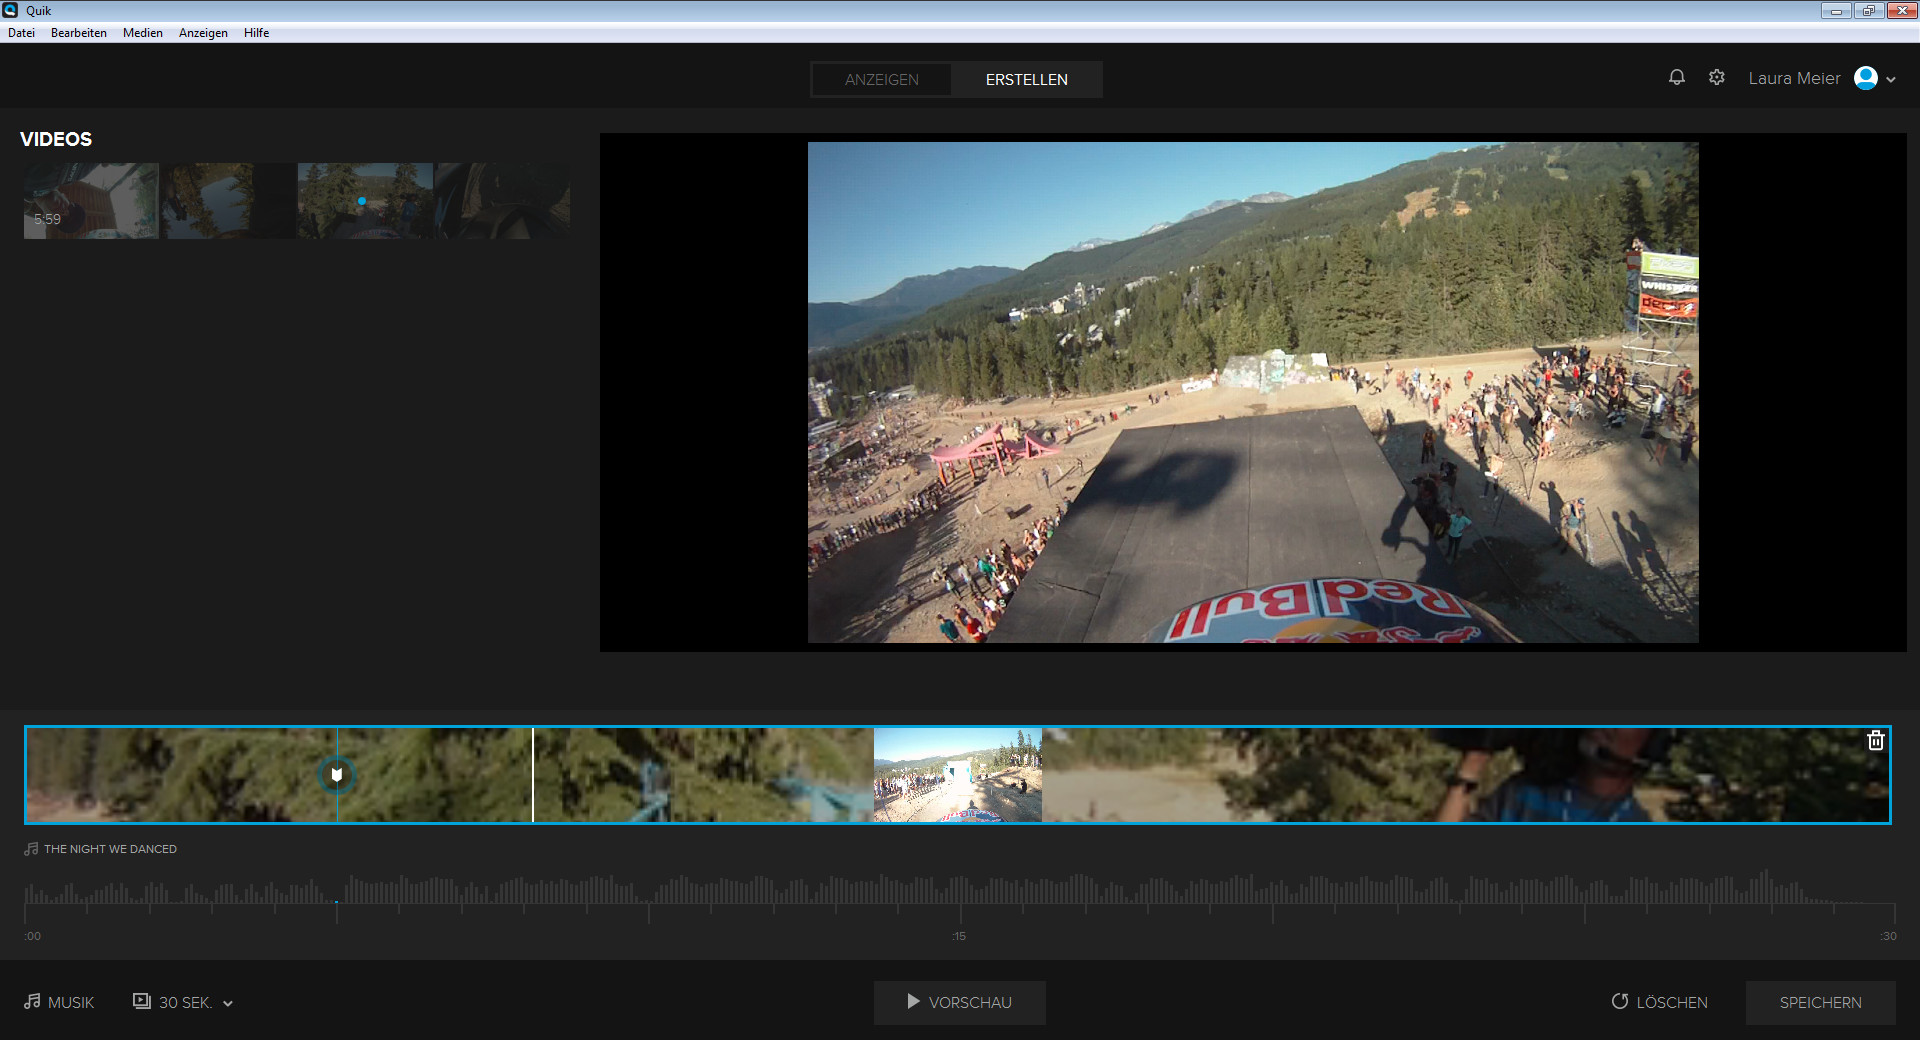The width and height of the screenshot is (1920, 1040).
Task: Open the Medien menu
Action: [143, 33]
